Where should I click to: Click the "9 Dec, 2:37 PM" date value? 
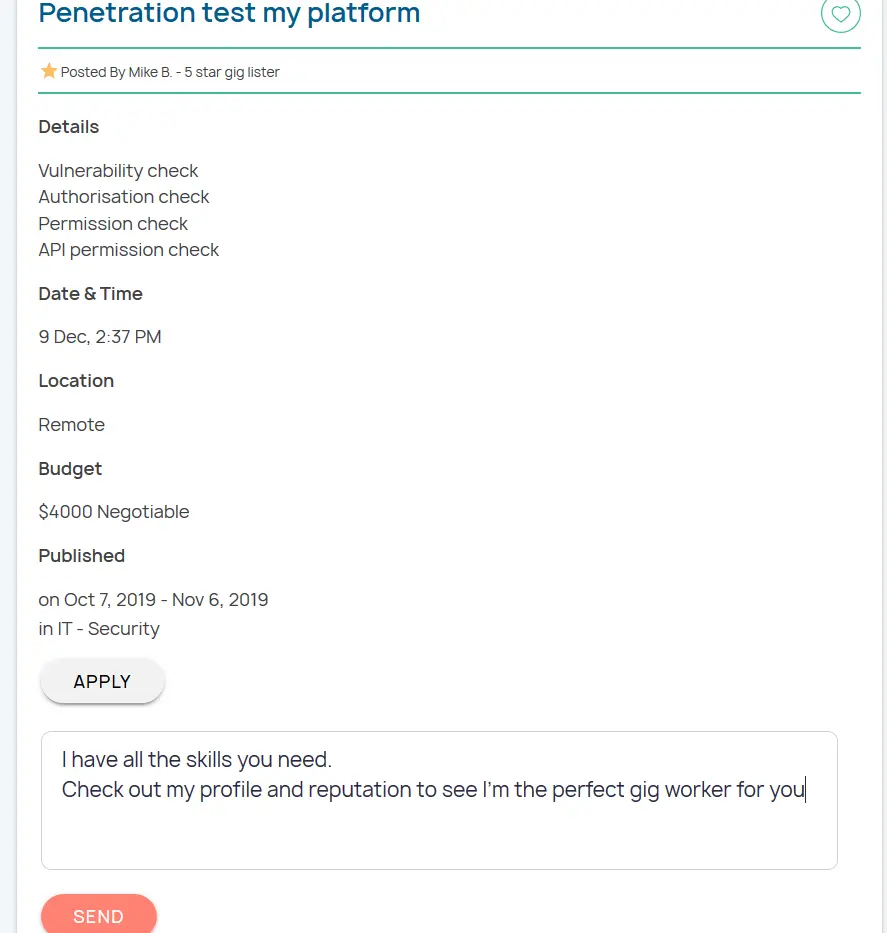pos(100,337)
